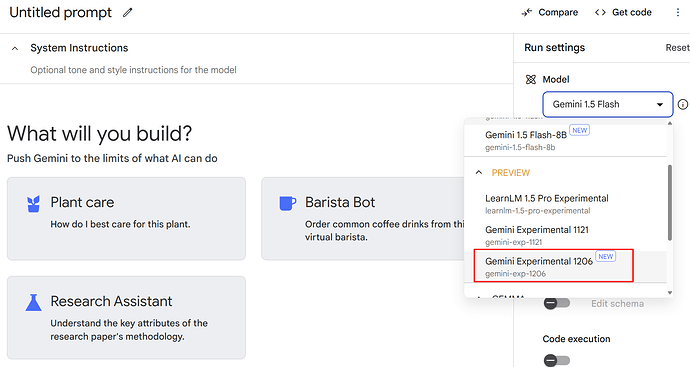Open the three-dot overflow menu
Image resolution: width=690 pixels, height=367 pixels.
coord(678,12)
